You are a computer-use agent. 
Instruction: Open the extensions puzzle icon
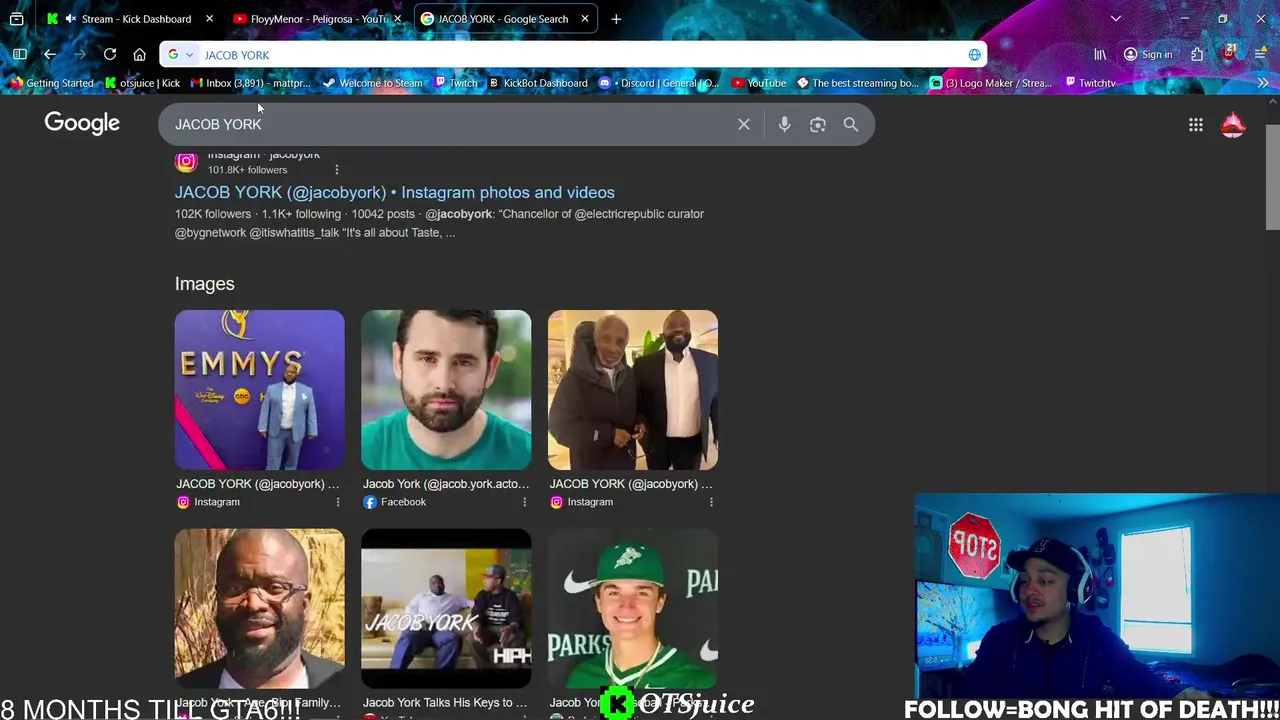(x=1197, y=55)
